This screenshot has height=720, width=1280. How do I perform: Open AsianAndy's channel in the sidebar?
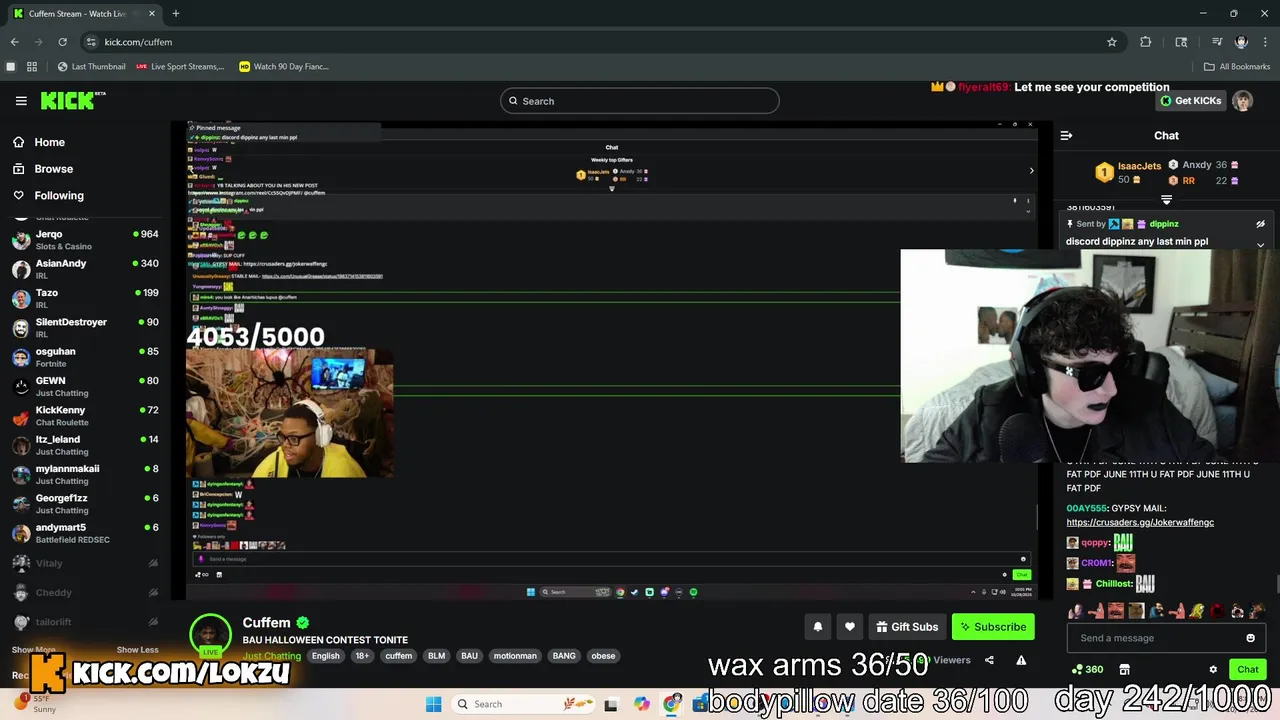(84, 269)
